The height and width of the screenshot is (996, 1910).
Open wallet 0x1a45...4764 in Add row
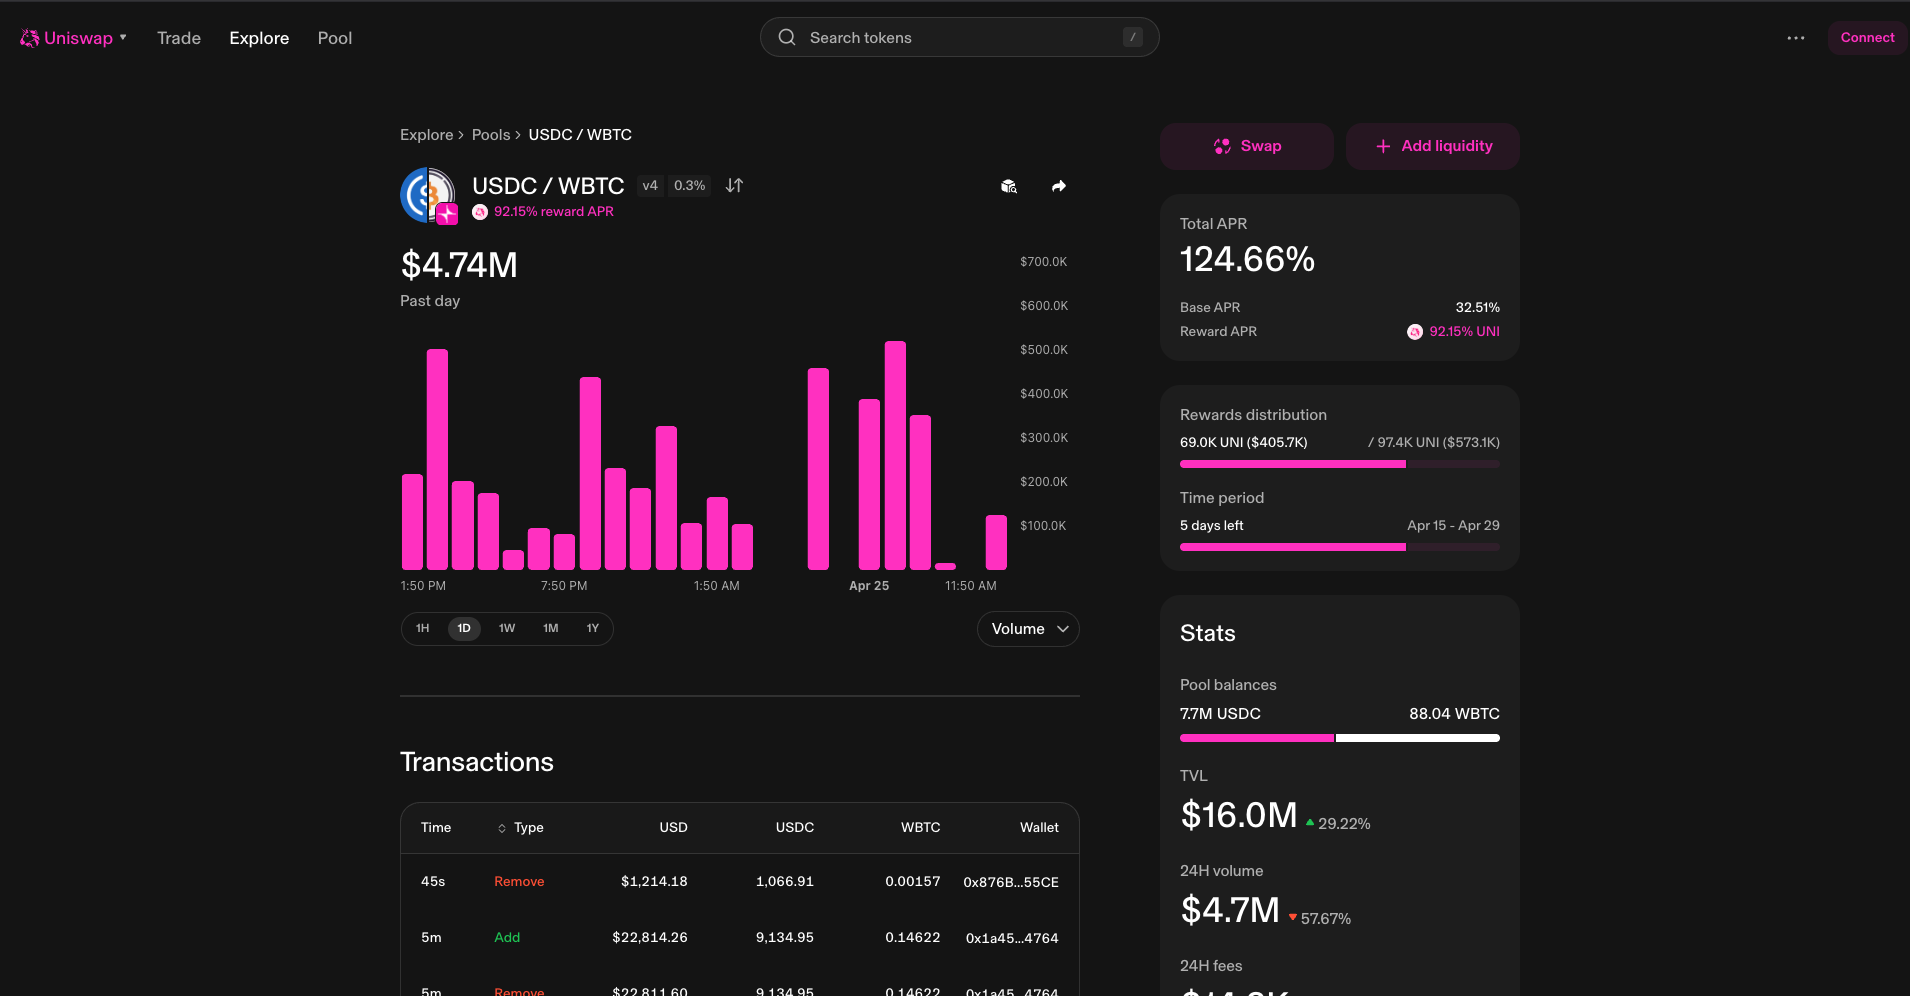pos(1011,938)
